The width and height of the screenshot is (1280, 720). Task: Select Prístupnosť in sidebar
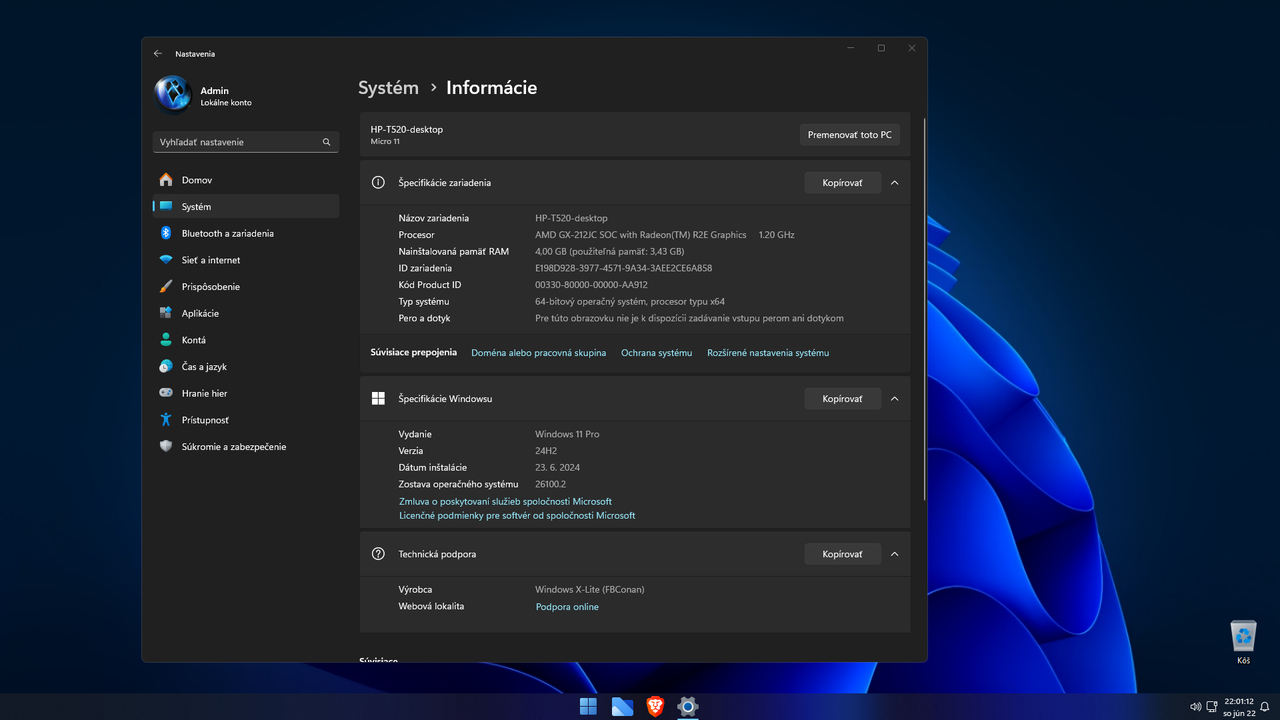246,420
